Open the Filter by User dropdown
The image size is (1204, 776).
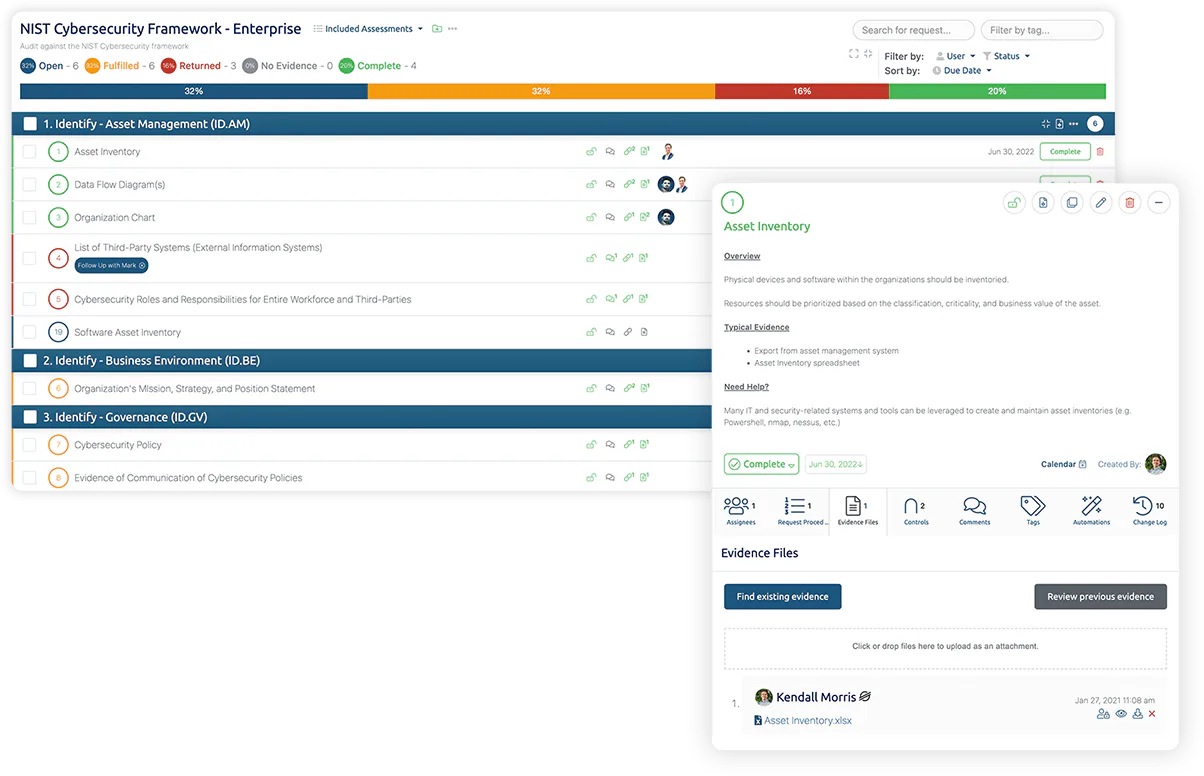coord(955,56)
